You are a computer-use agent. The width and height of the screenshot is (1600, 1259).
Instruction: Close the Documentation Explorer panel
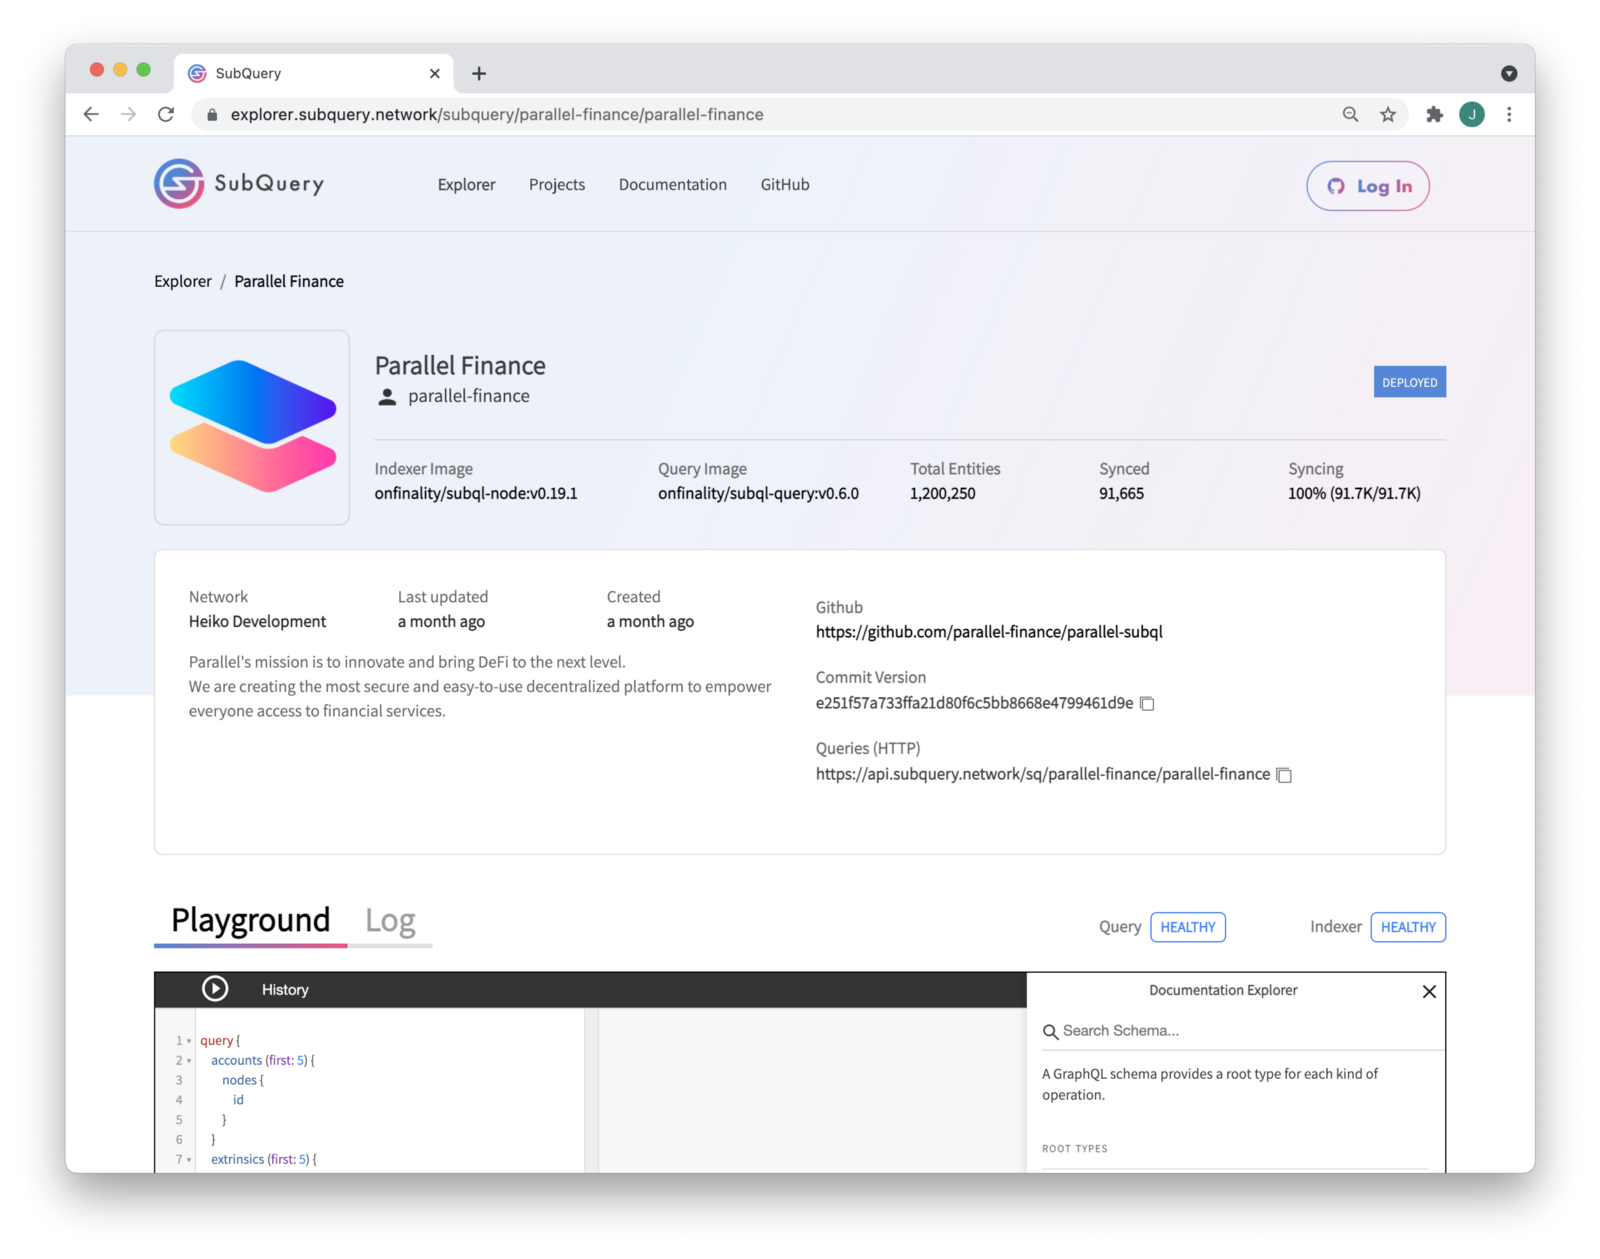1429,991
